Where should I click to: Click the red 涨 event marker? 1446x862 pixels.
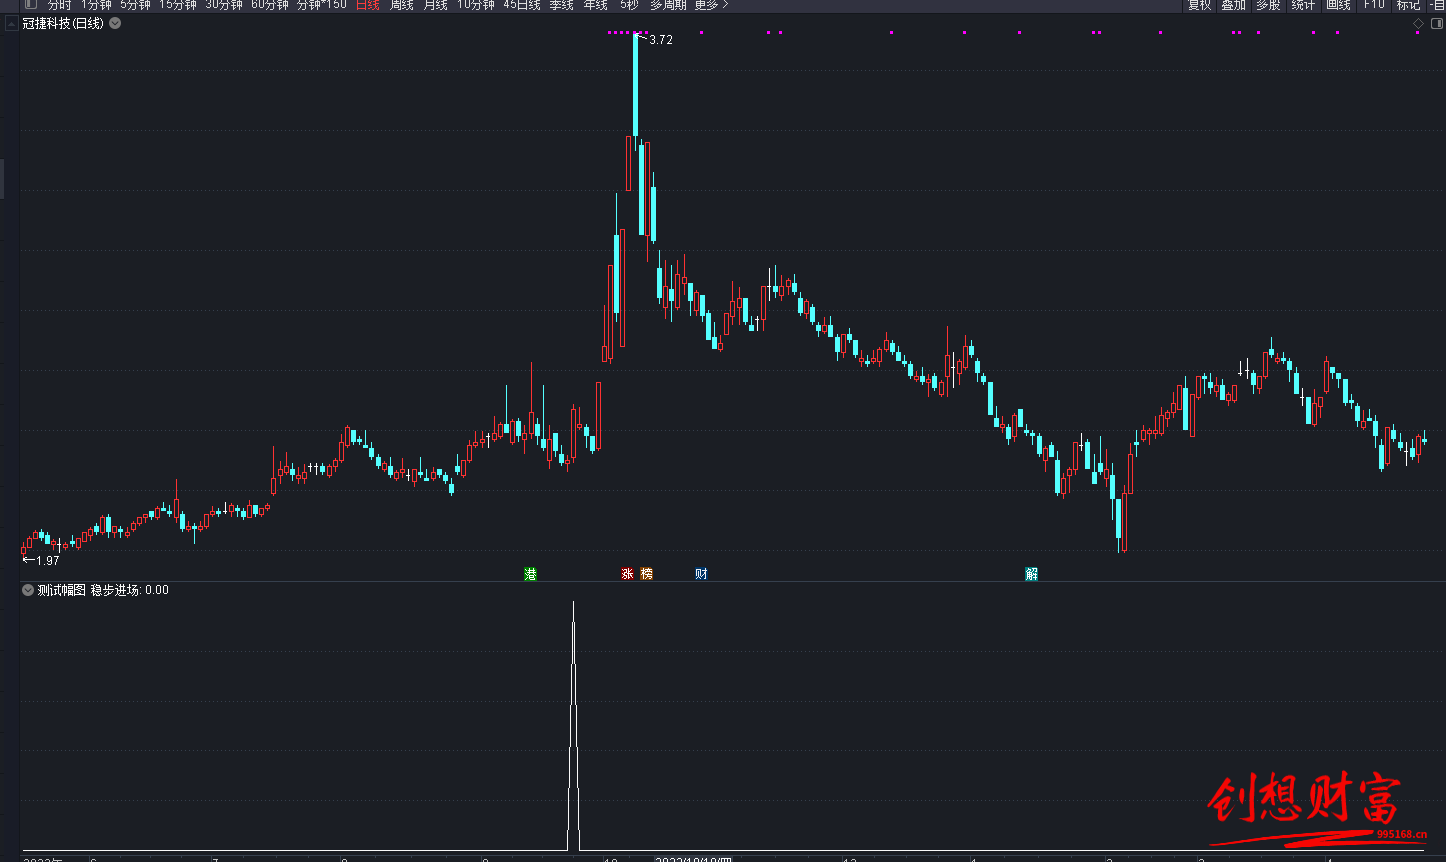(x=628, y=574)
